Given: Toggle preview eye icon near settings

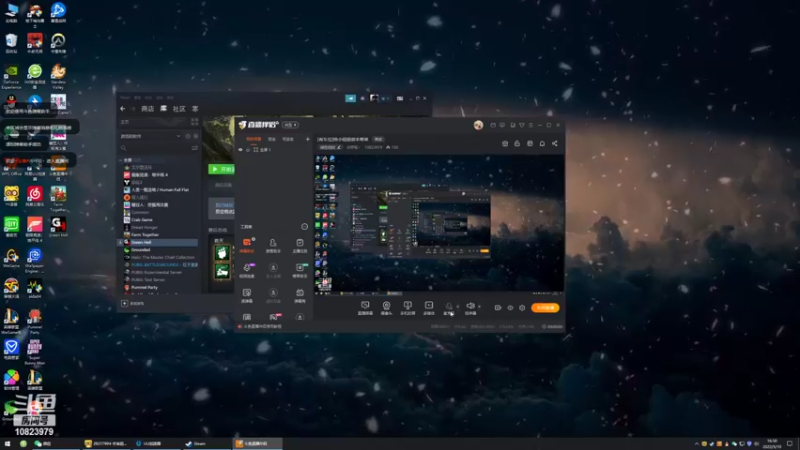Looking at the screenshot, I should click(x=510, y=308).
